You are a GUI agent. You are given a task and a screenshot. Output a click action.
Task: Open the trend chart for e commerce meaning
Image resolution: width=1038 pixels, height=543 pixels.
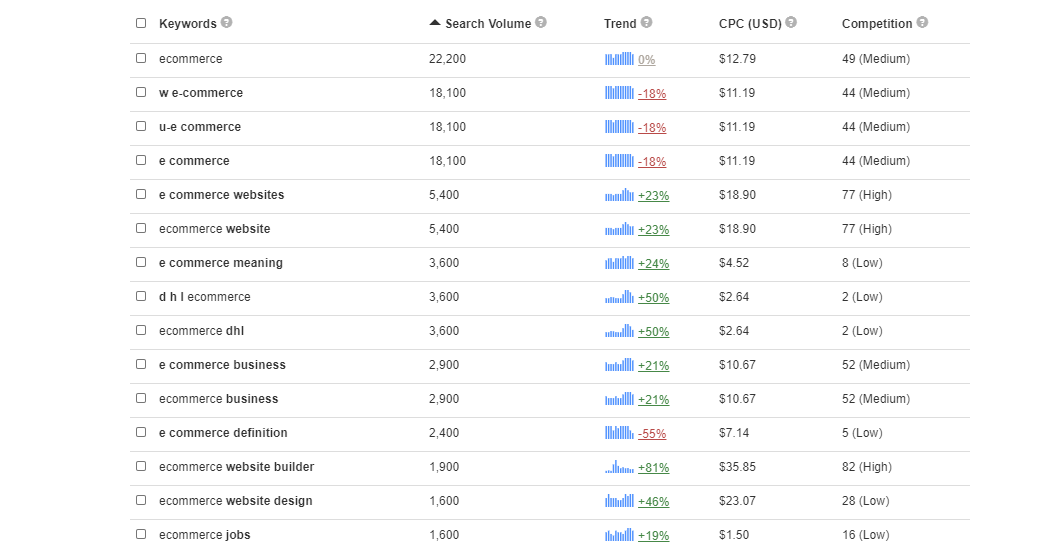(619, 263)
